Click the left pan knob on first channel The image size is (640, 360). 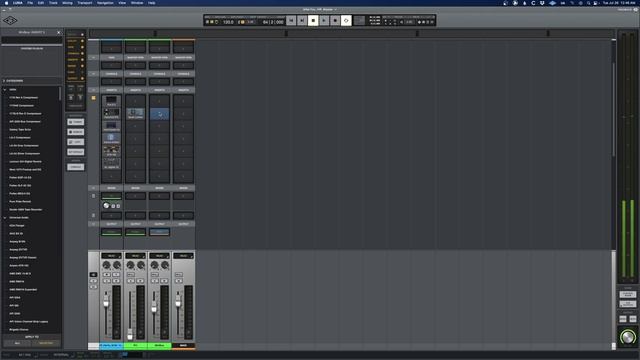coord(107,265)
